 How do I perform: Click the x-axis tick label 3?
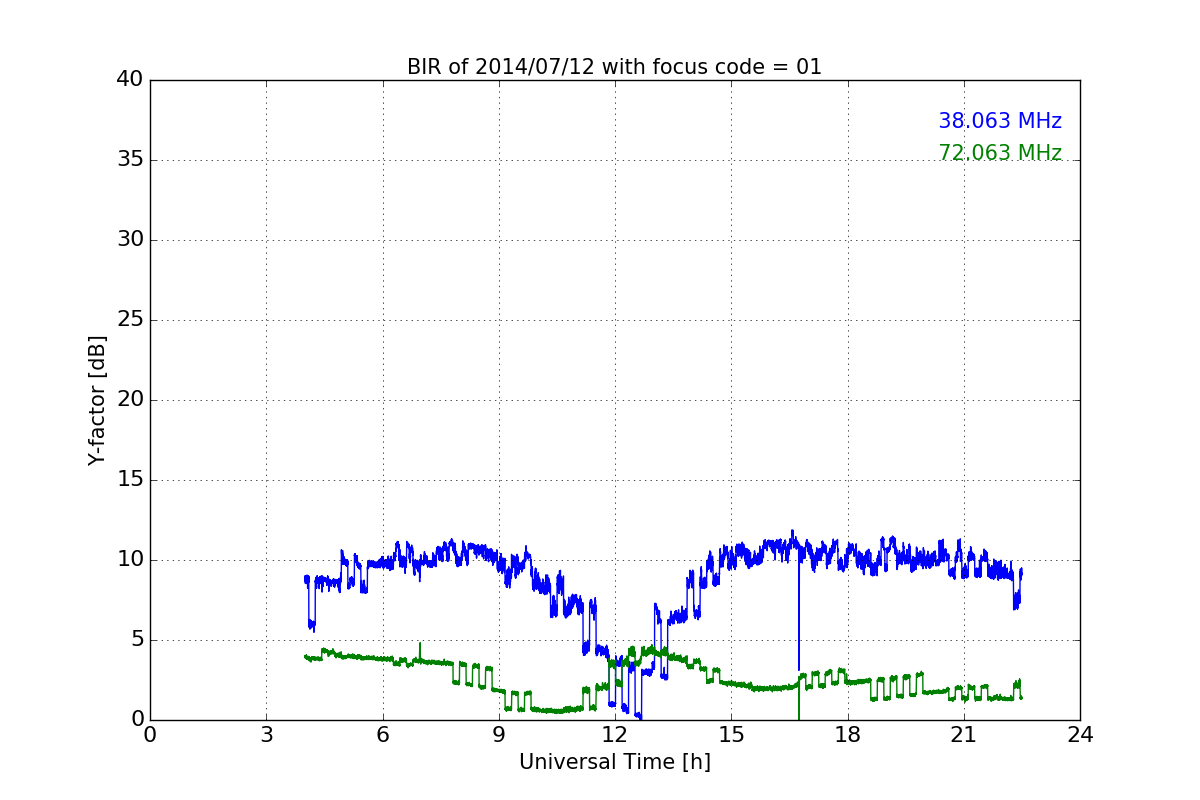266,734
